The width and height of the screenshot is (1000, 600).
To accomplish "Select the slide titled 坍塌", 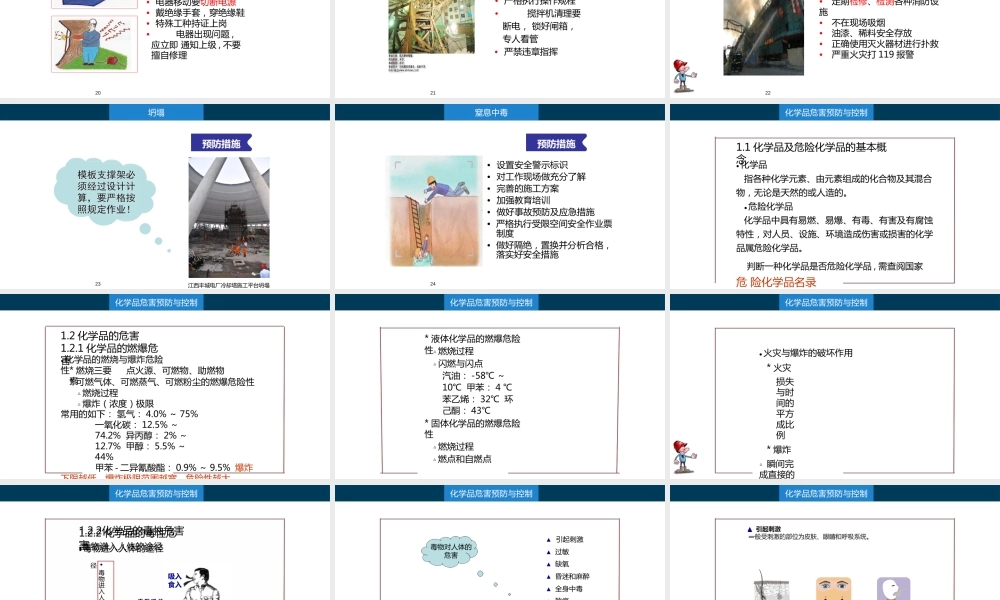I will pyautogui.click(x=165, y=196).
